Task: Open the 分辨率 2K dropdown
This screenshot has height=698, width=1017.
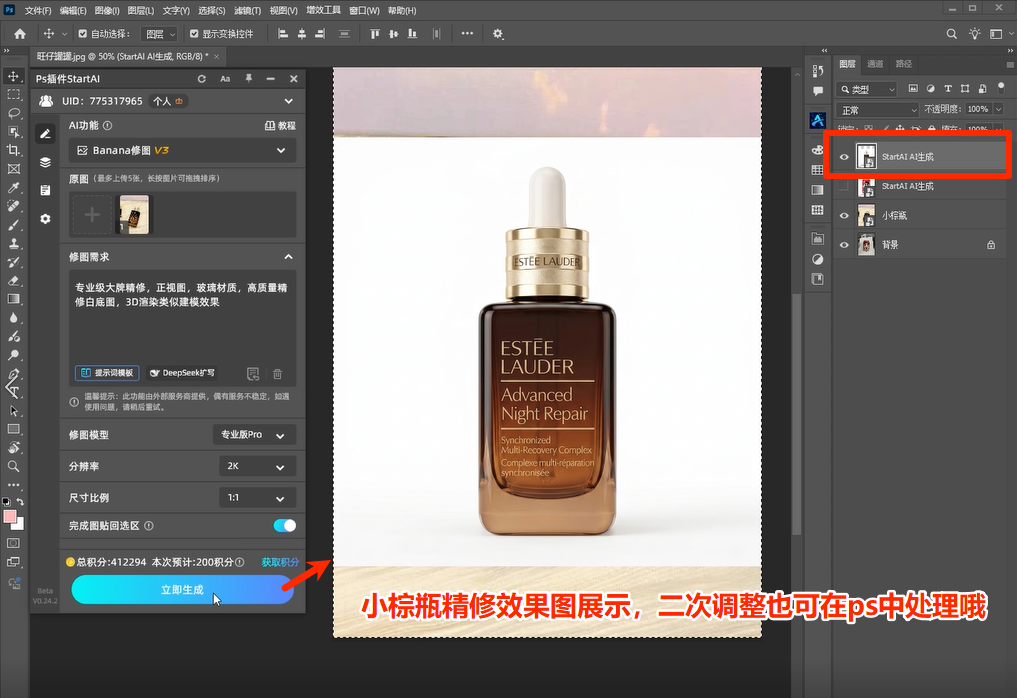Action: click(x=258, y=466)
